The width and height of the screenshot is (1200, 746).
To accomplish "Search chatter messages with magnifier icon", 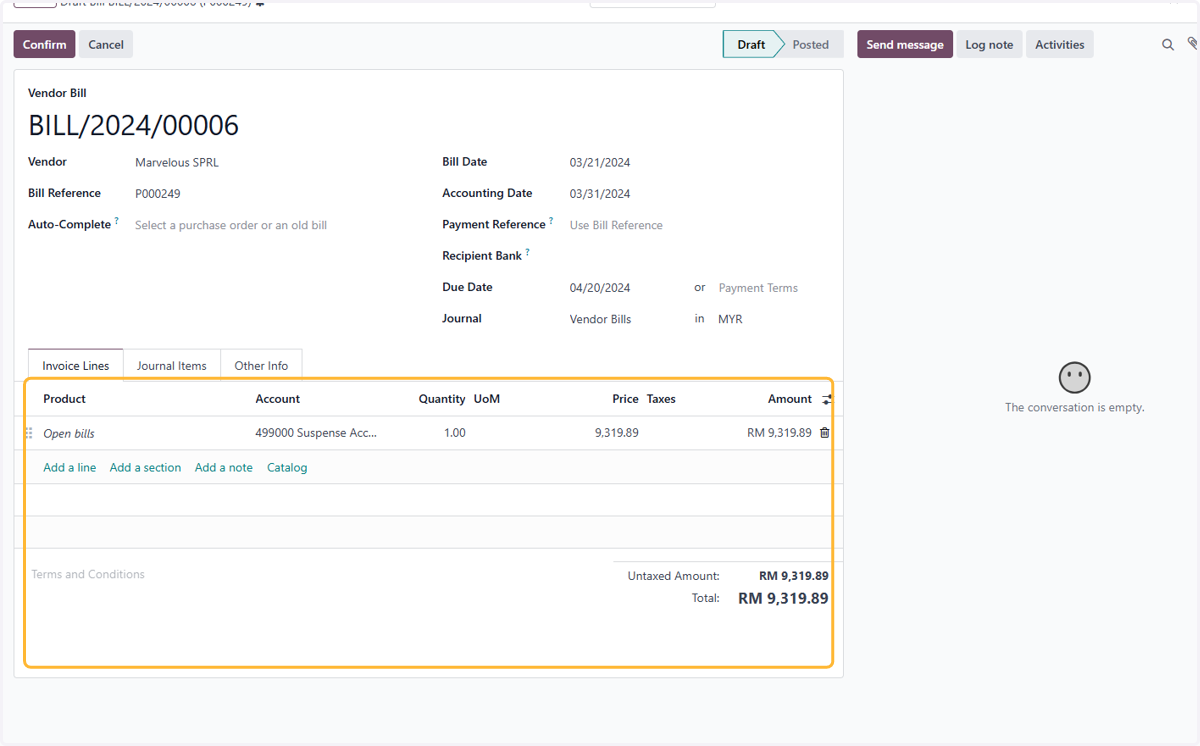I will click(x=1168, y=45).
